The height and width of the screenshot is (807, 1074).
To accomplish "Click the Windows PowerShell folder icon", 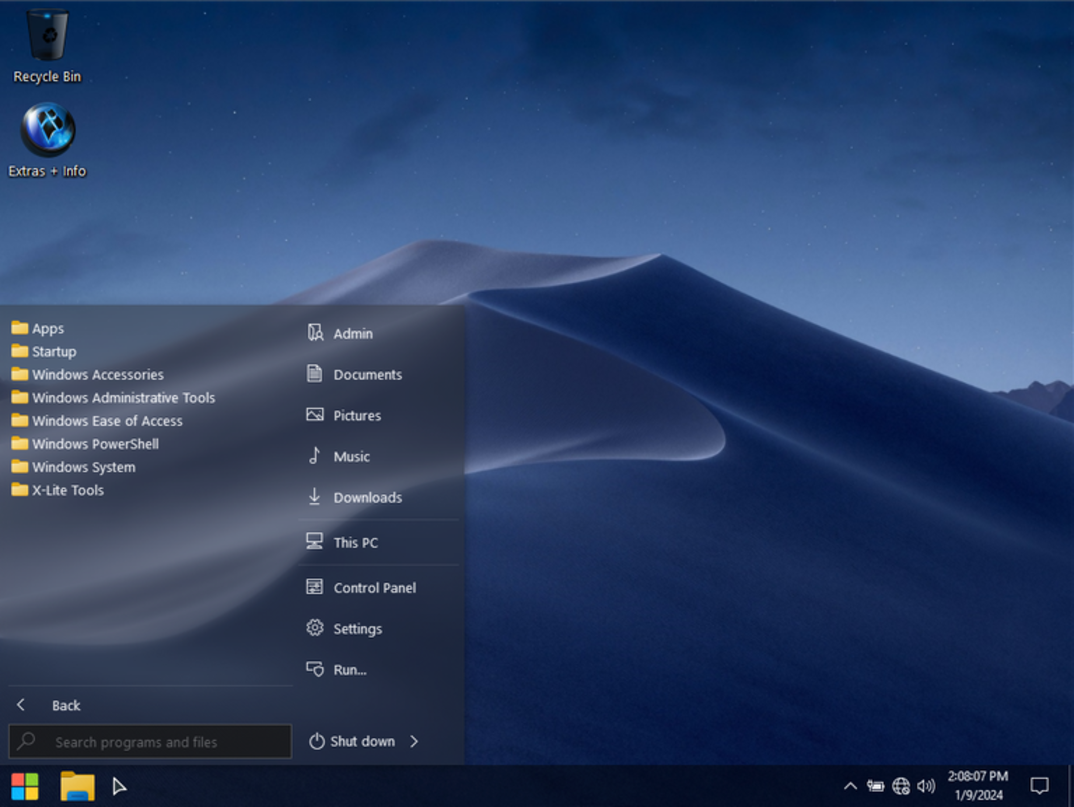I will click(x=20, y=443).
